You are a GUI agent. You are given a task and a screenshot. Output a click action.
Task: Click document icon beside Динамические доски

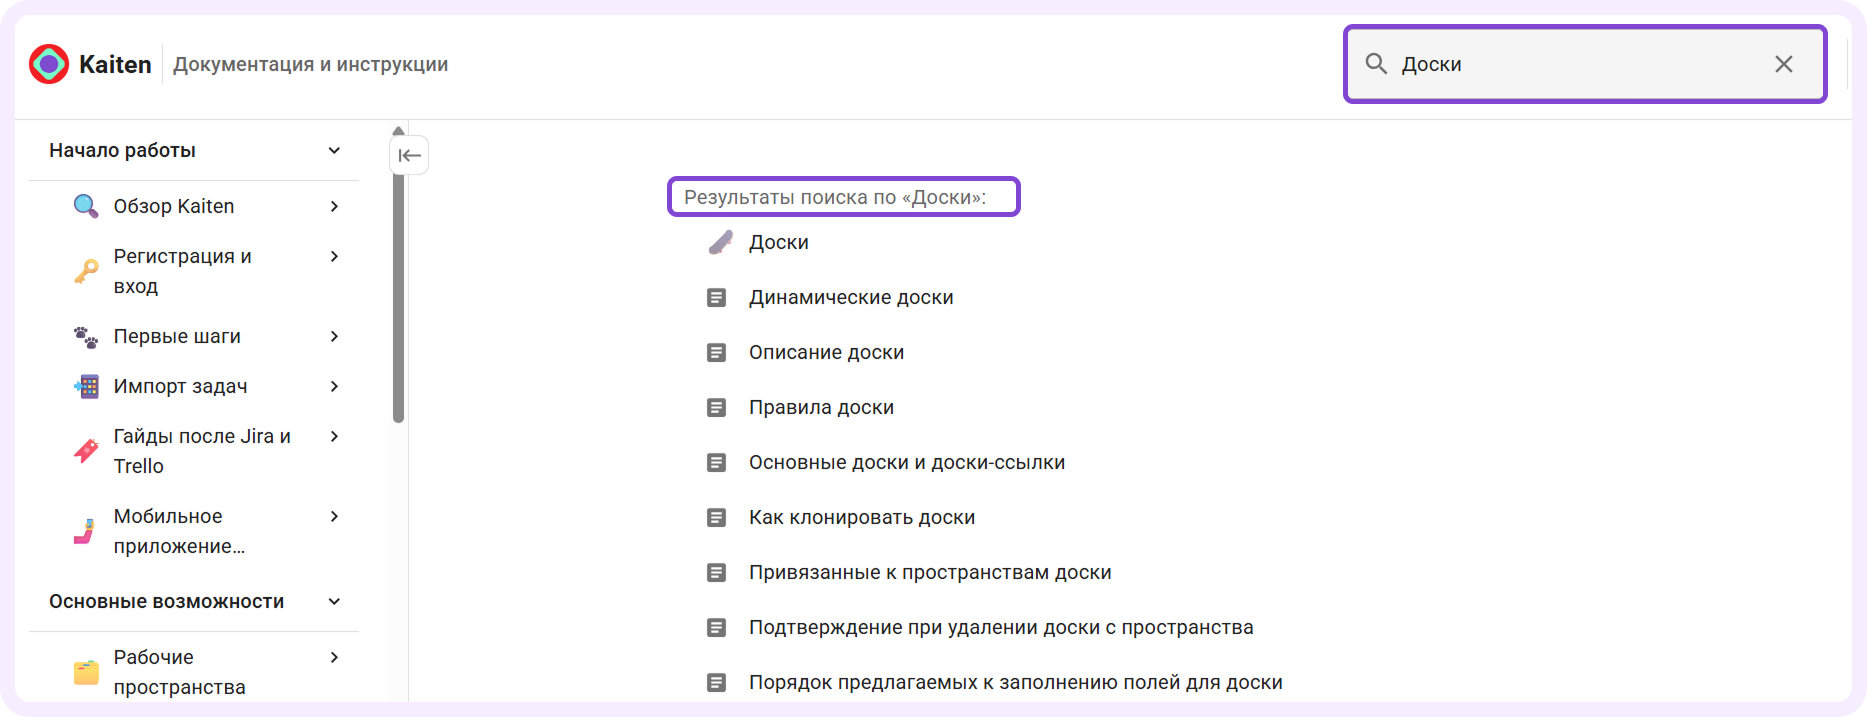716,297
